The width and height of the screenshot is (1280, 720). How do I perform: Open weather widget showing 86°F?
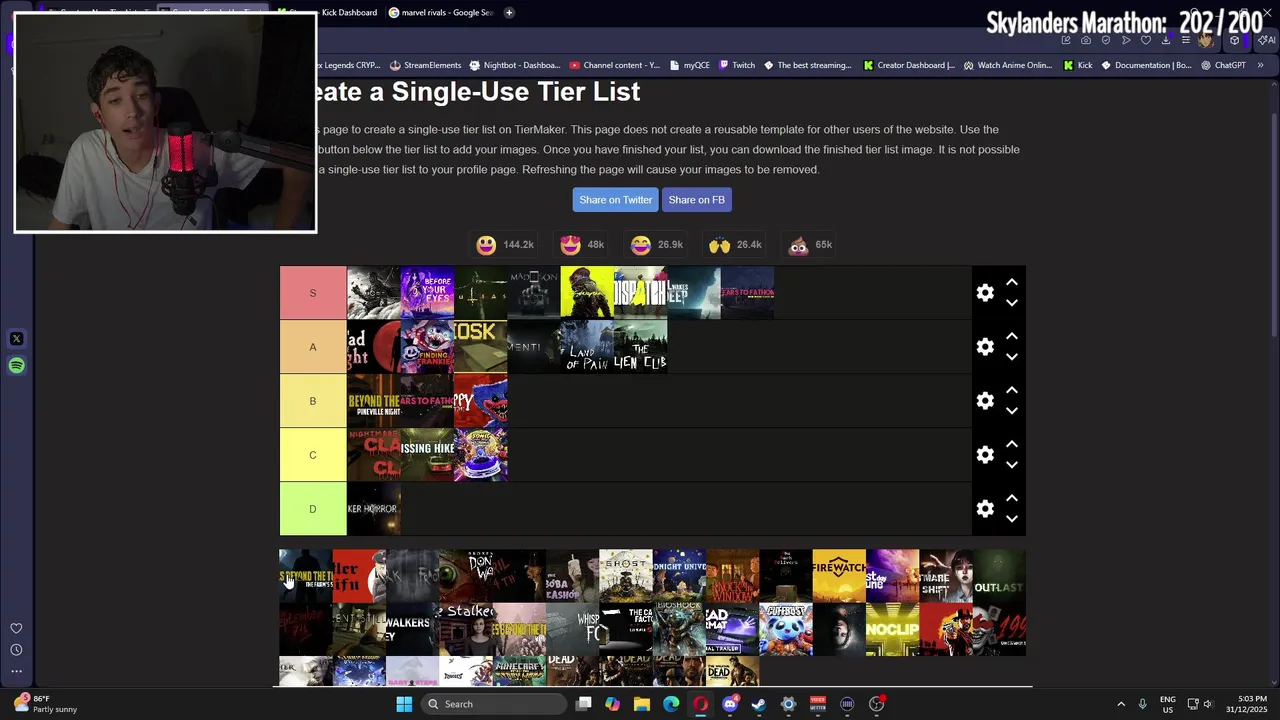tap(46, 704)
